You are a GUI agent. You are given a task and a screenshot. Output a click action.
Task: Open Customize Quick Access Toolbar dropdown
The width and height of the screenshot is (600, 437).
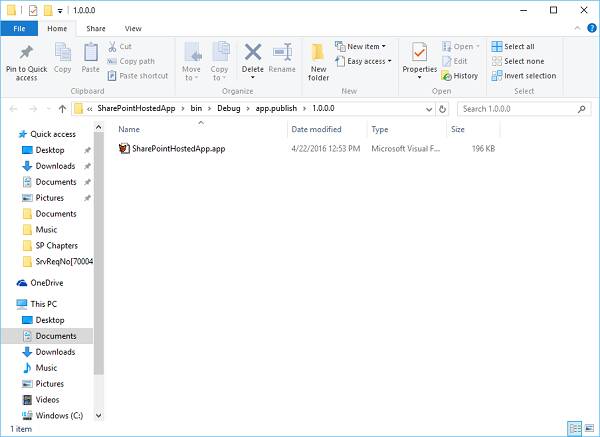(x=60, y=11)
